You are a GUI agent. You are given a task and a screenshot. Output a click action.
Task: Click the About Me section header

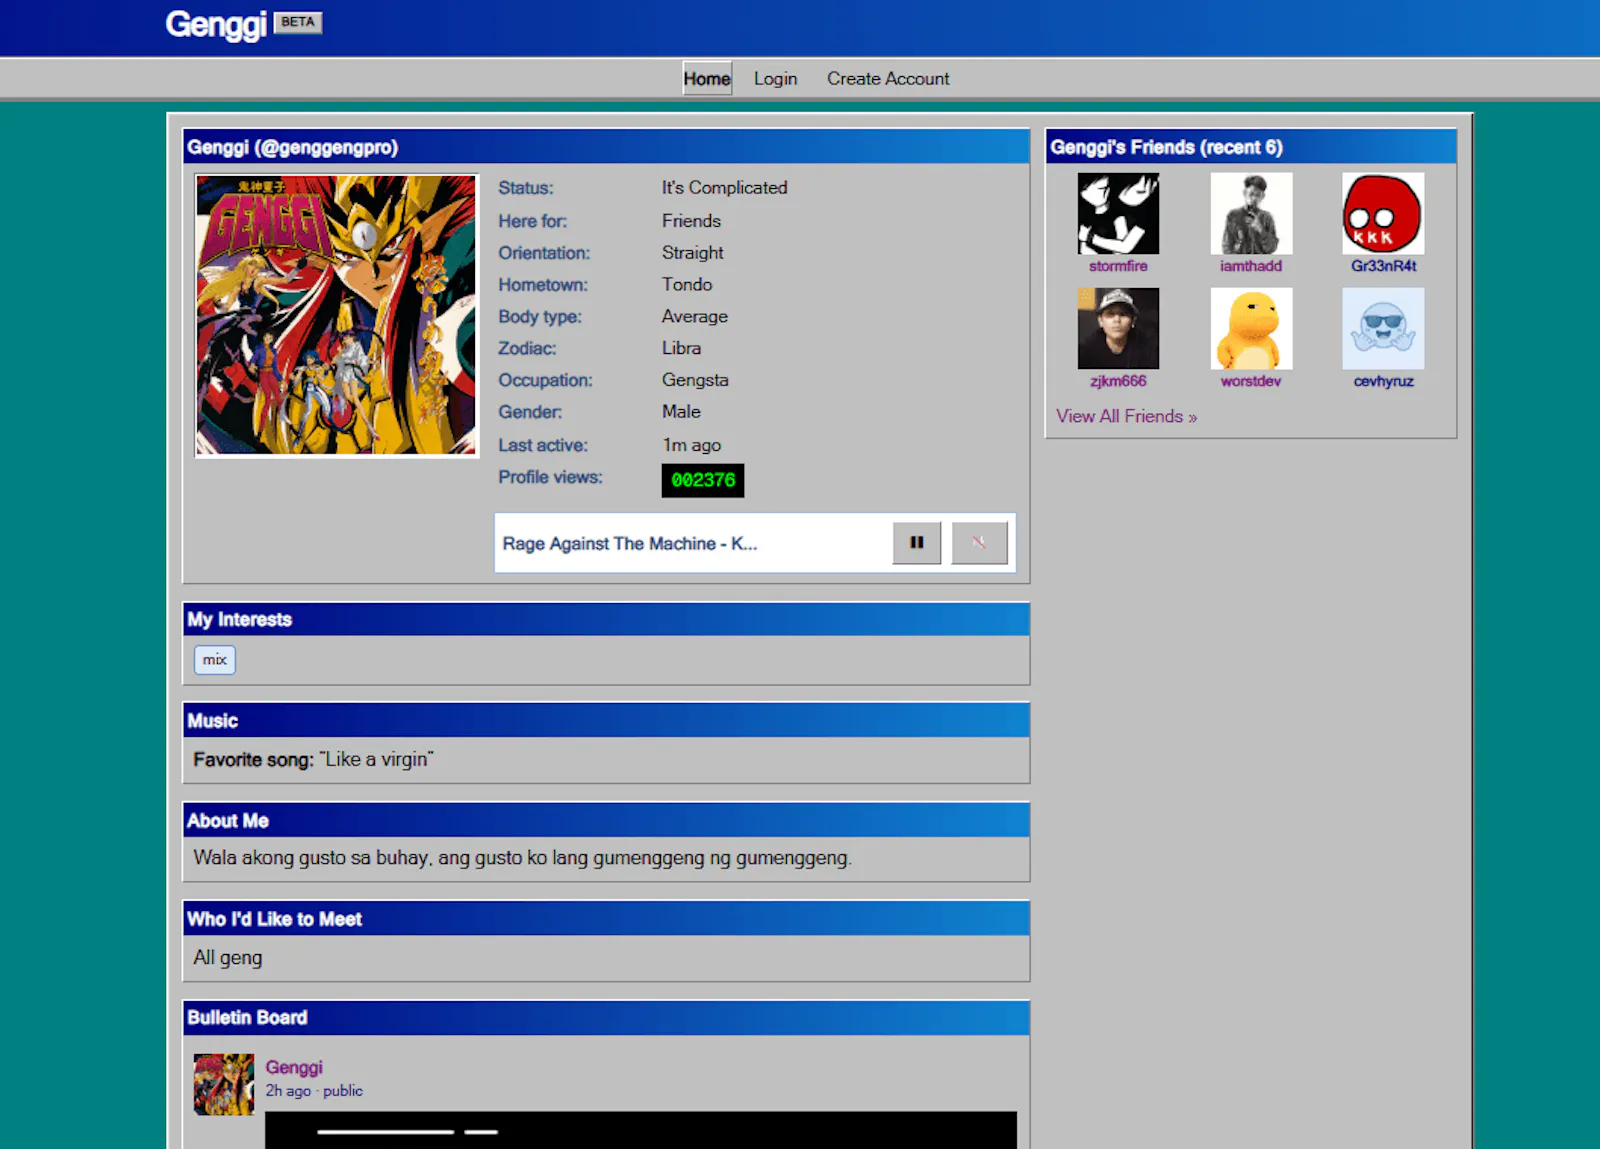(606, 820)
